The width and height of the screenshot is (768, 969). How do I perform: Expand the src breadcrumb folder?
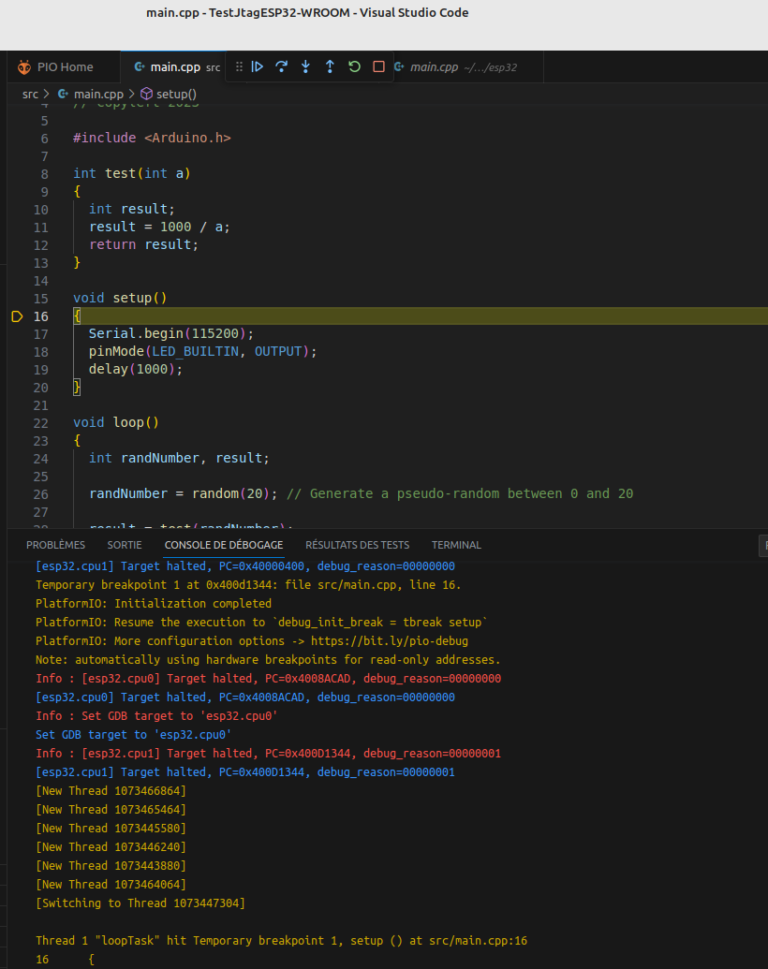(x=30, y=94)
